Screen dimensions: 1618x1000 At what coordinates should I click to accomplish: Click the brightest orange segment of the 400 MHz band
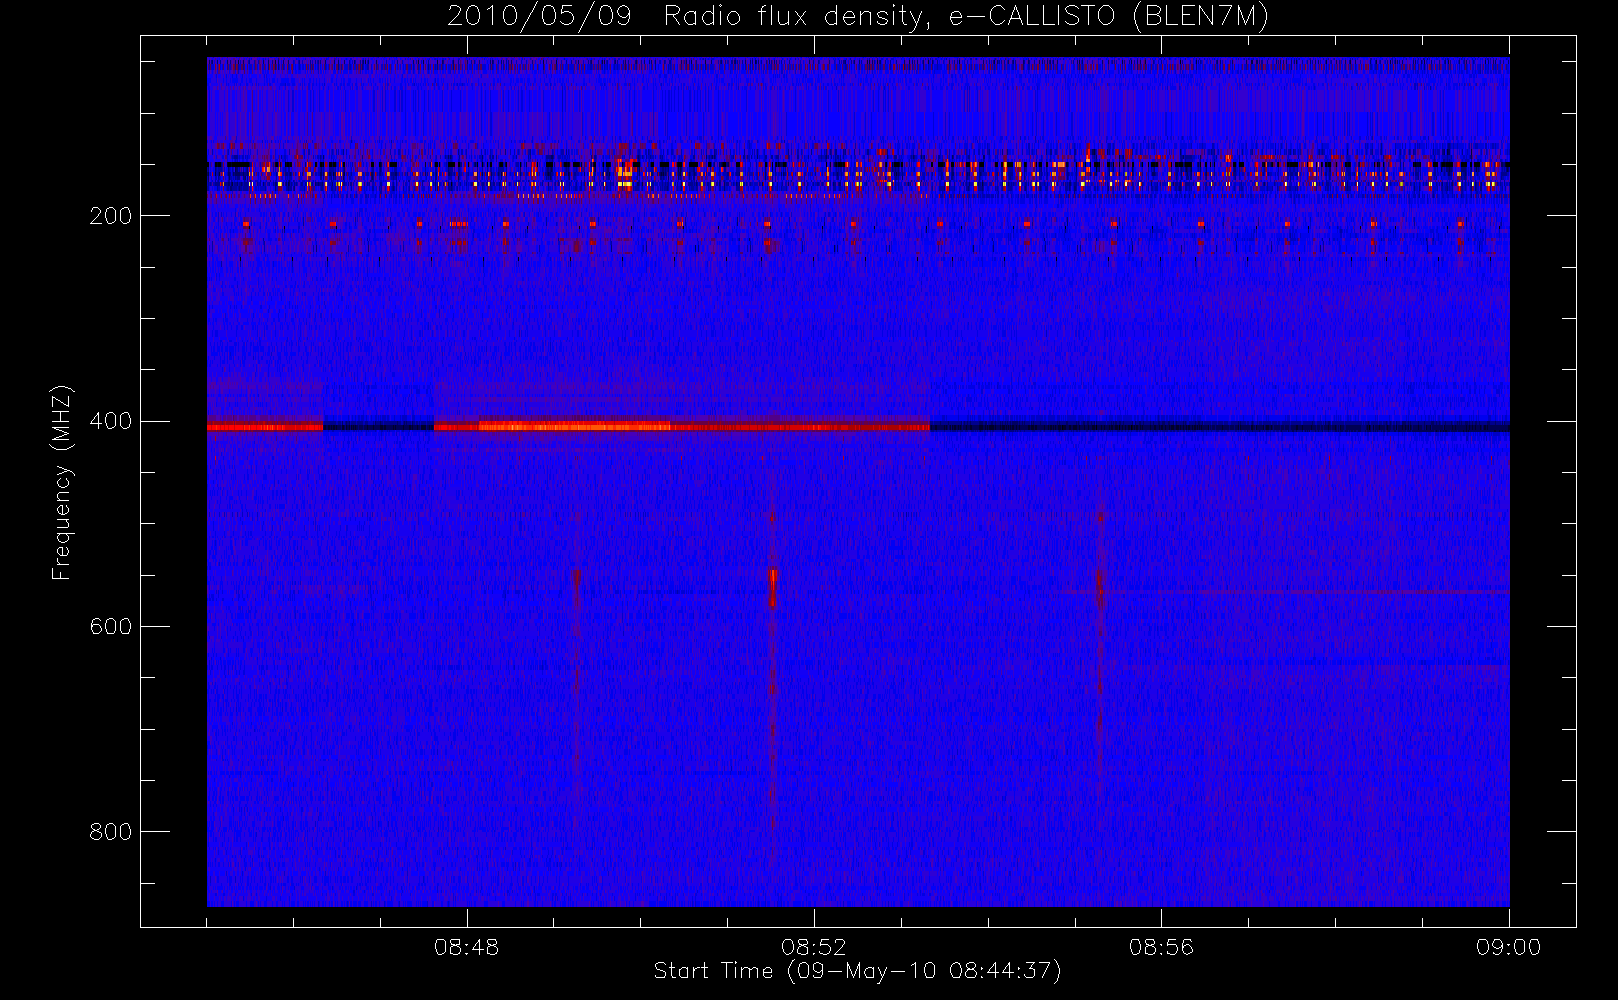coord(575,427)
